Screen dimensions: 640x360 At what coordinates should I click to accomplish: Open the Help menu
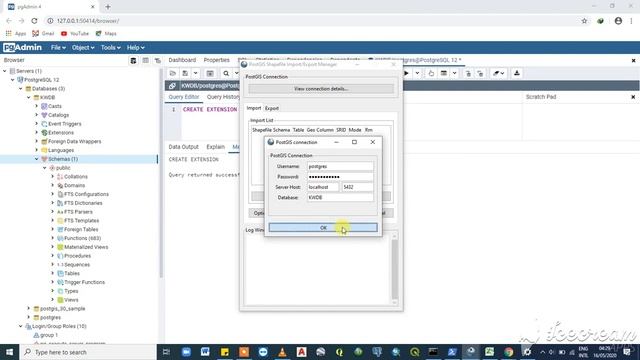(136, 47)
